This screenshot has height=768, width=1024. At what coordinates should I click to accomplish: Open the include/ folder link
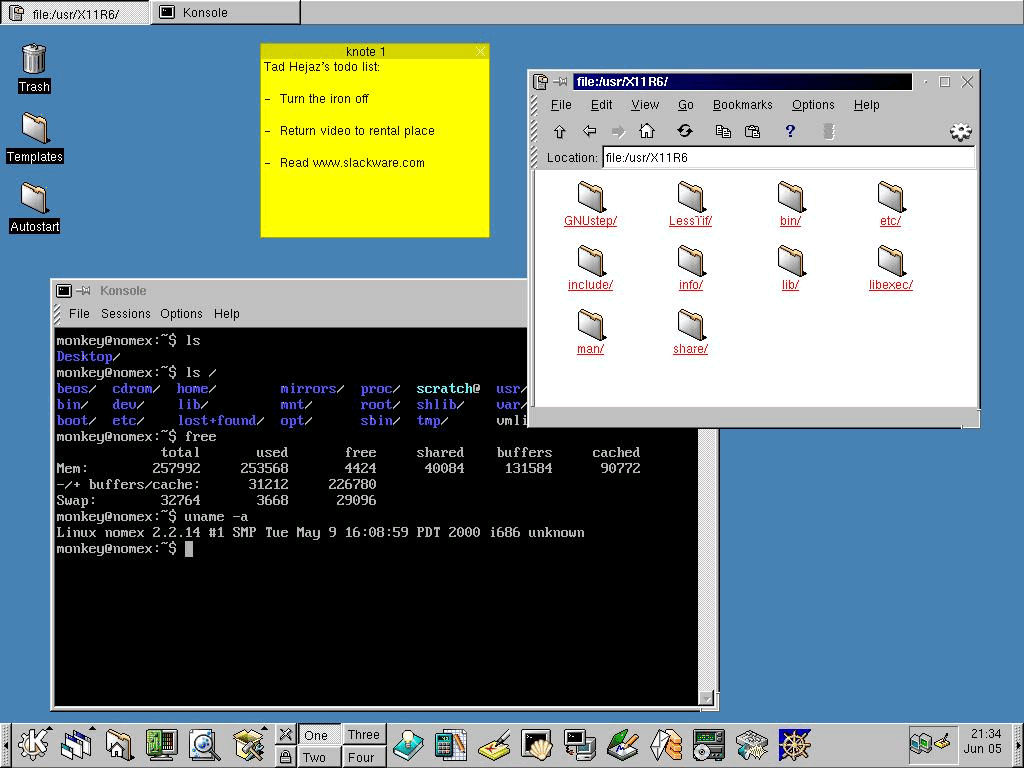(590, 285)
